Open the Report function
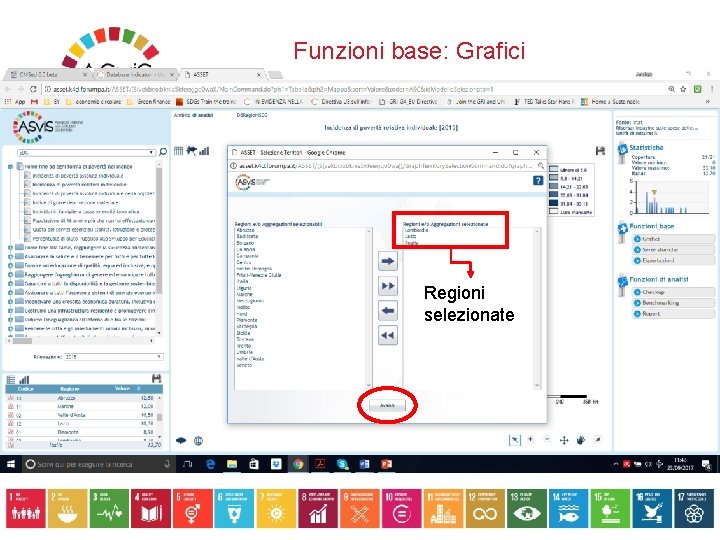This screenshot has height=540, width=720. click(x=673, y=314)
